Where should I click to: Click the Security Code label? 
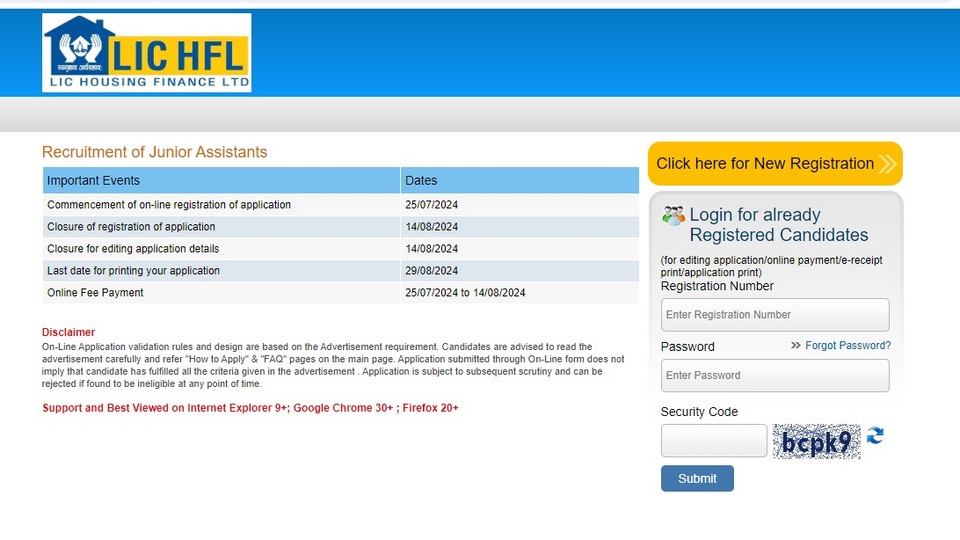[x=699, y=412]
